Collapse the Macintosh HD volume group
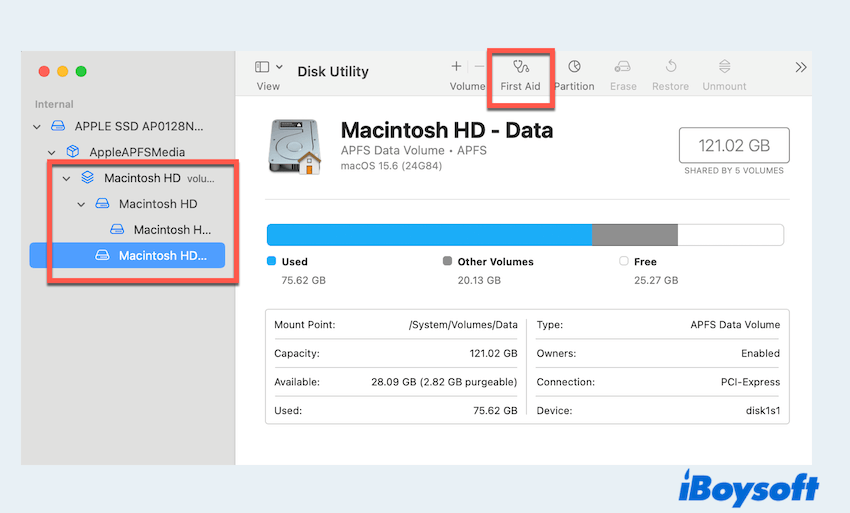Viewport: 850px width, 513px height. [x=66, y=178]
